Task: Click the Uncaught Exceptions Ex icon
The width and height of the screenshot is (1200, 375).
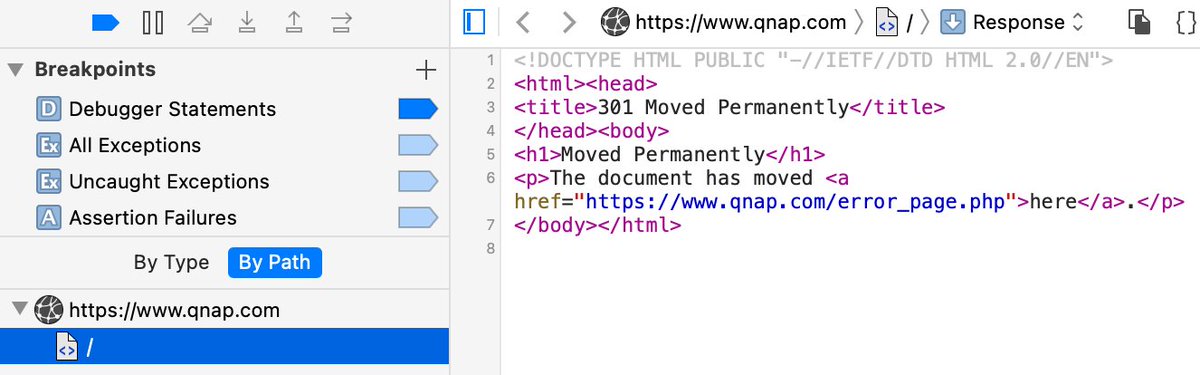Action: click(x=49, y=181)
